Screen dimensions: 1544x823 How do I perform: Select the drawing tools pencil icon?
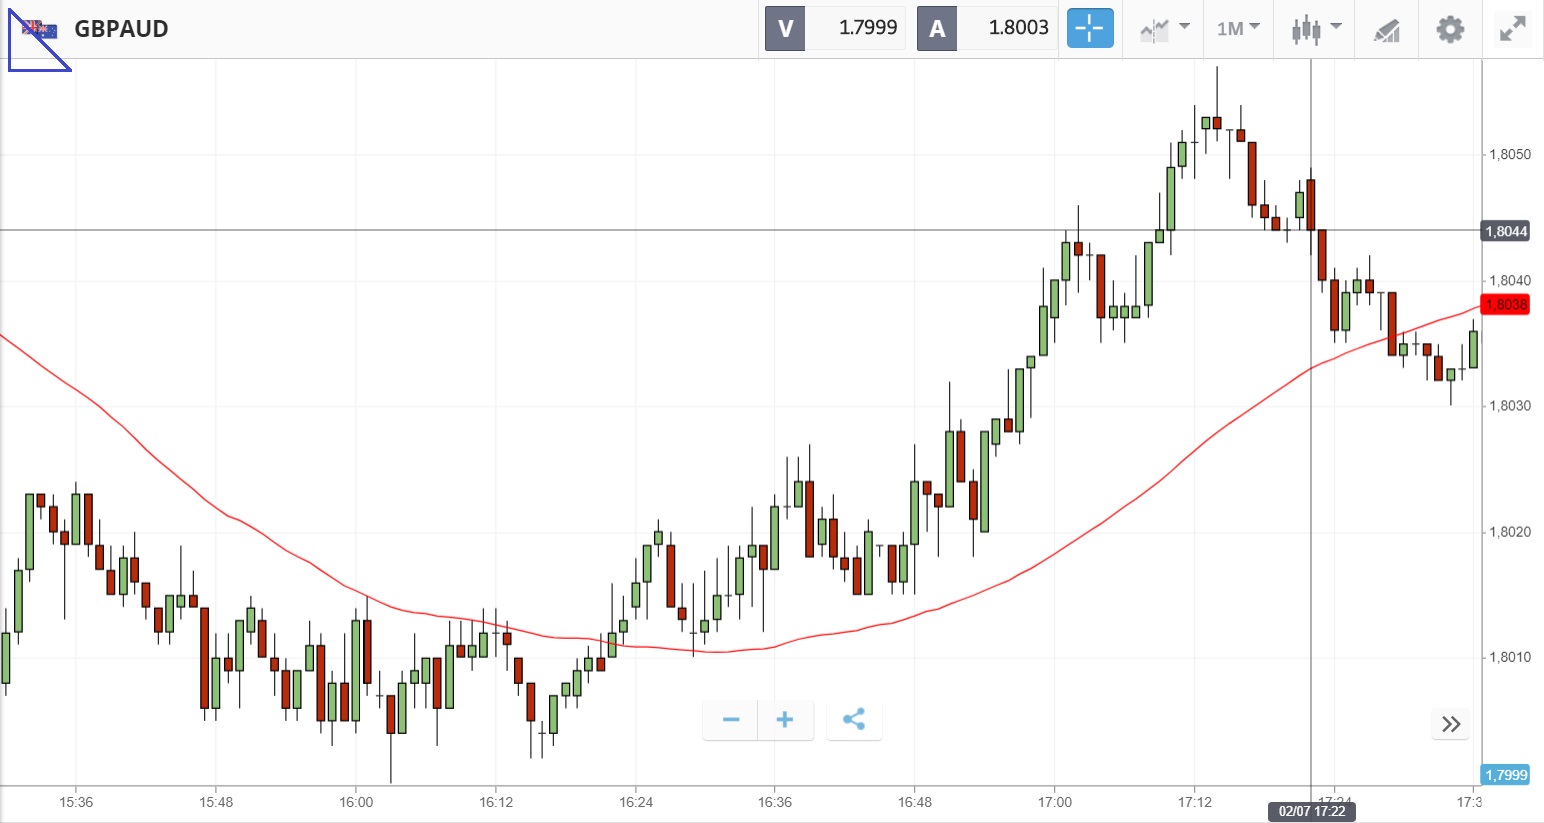tap(1386, 30)
